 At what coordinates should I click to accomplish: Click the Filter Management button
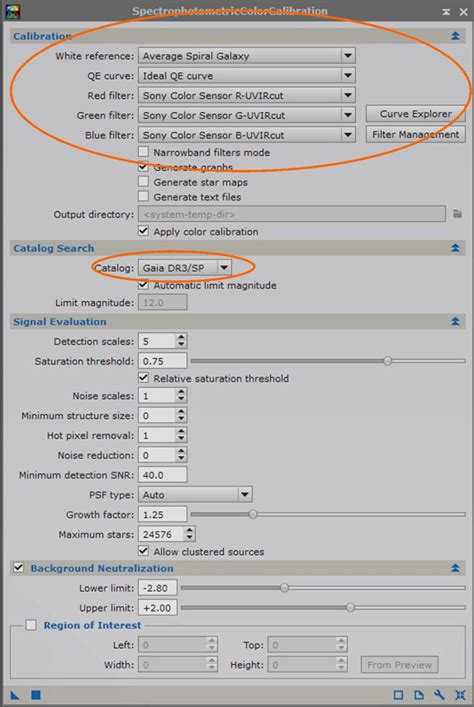click(x=415, y=134)
